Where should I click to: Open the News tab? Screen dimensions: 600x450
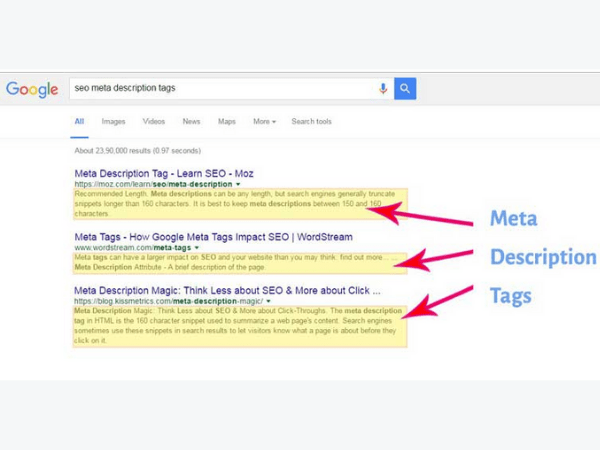191,122
